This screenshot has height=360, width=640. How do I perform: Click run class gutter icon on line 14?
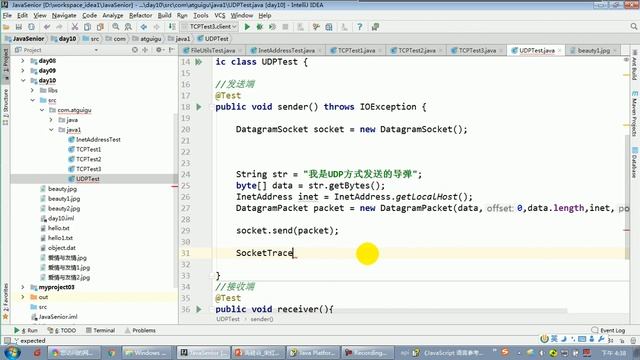click(x=199, y=62)
